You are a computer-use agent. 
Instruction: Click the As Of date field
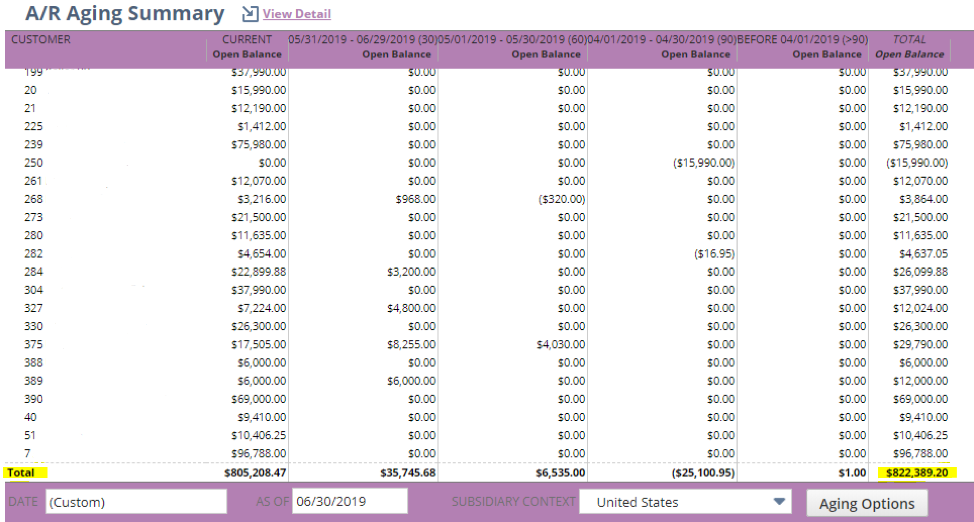coord(349,502)
